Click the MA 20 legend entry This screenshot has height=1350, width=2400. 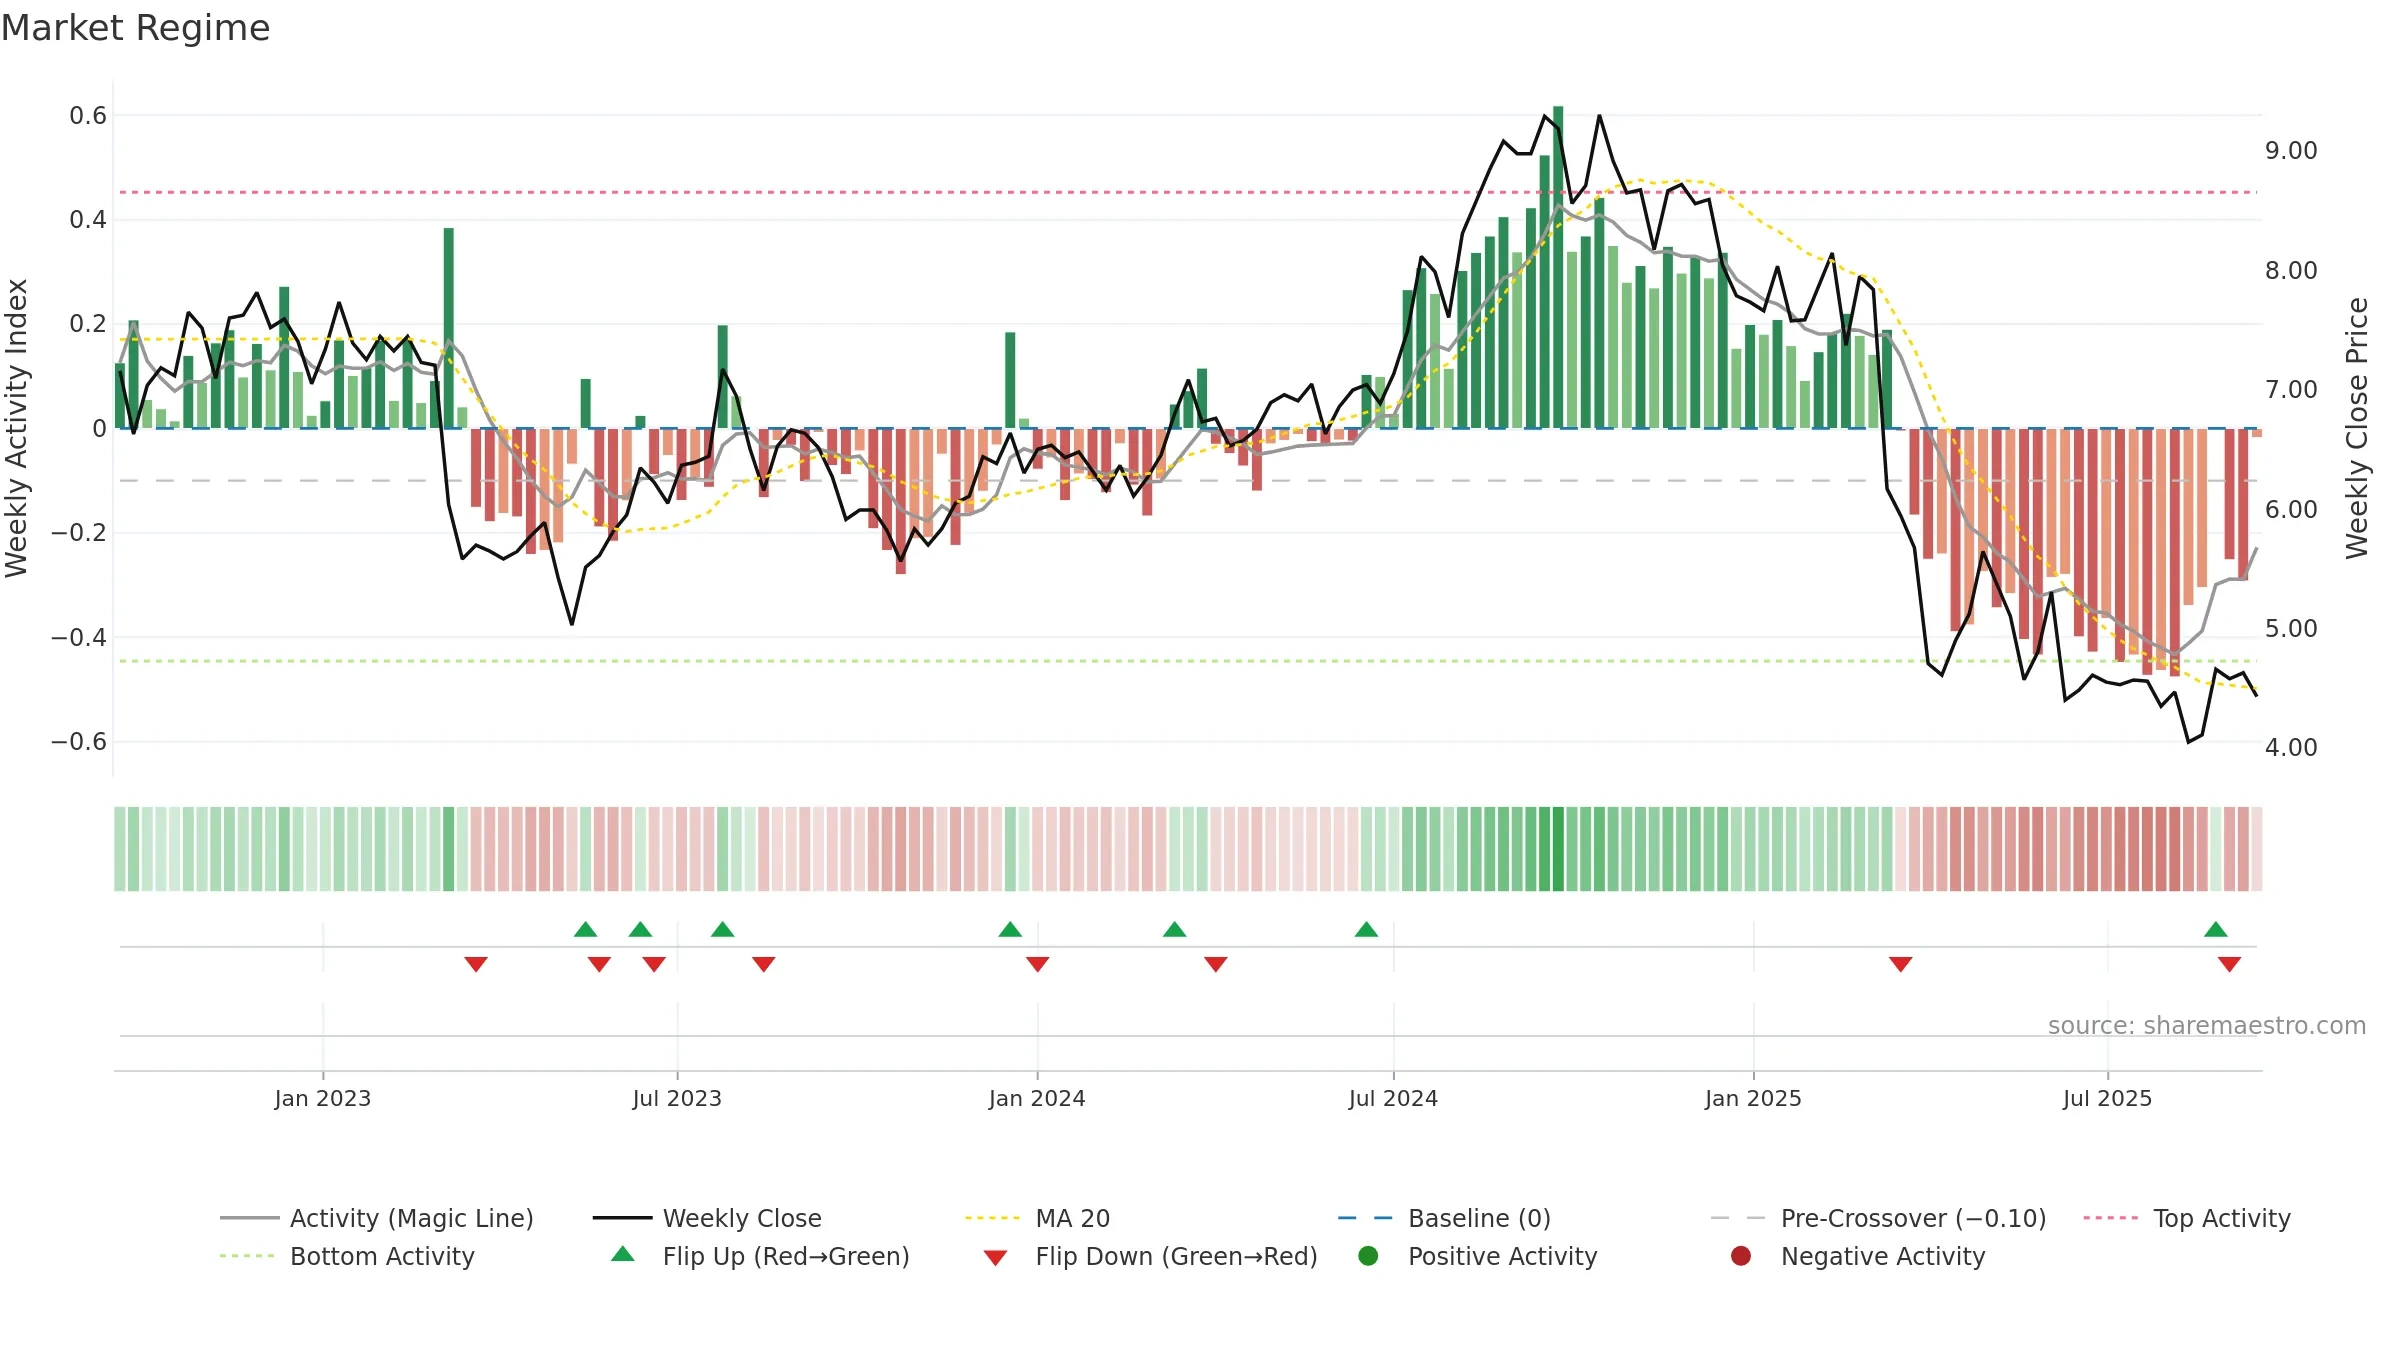coord(1037,1218)
